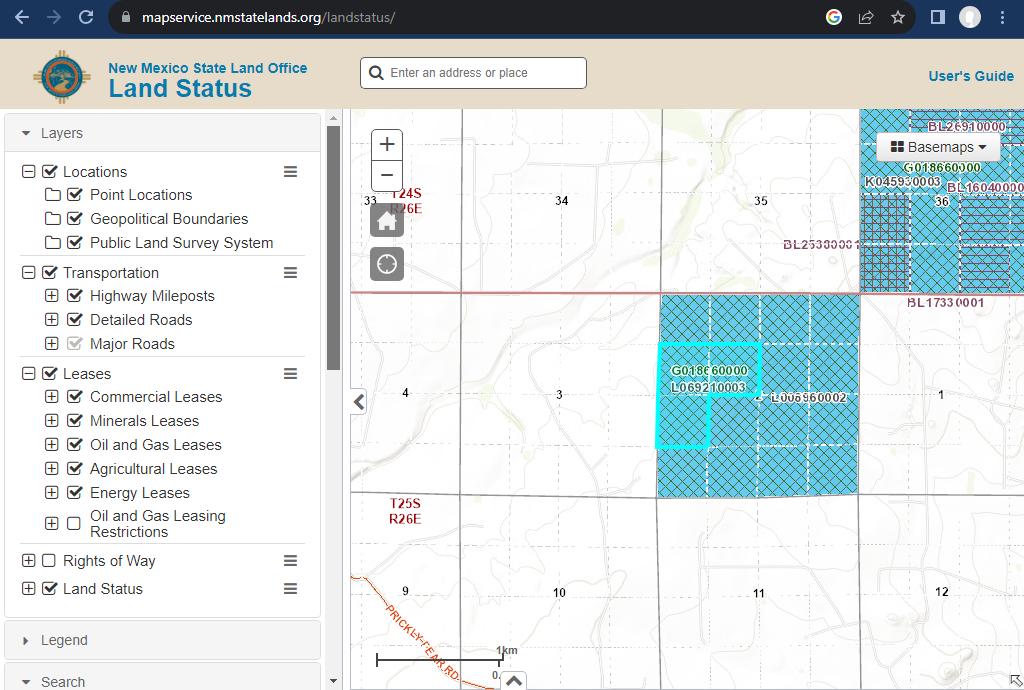Bookmark this page with the star icon
Screen dimensions: 1024x690
pyautogui.click(x=898, y=17)
